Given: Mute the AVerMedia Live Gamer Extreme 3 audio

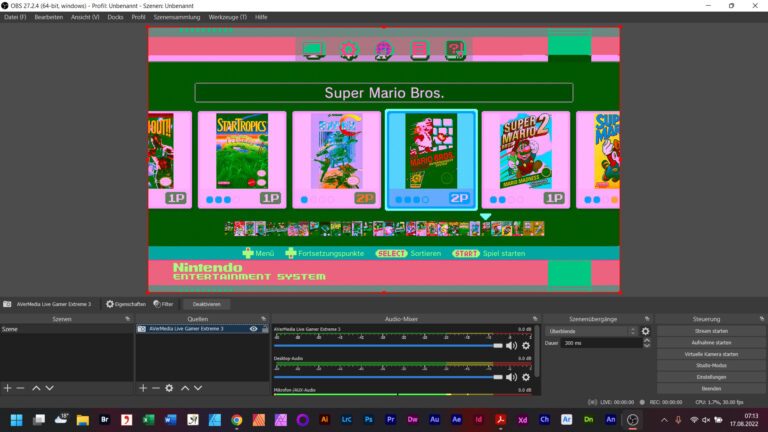Looking at the screenshot, I should (511, 345).
